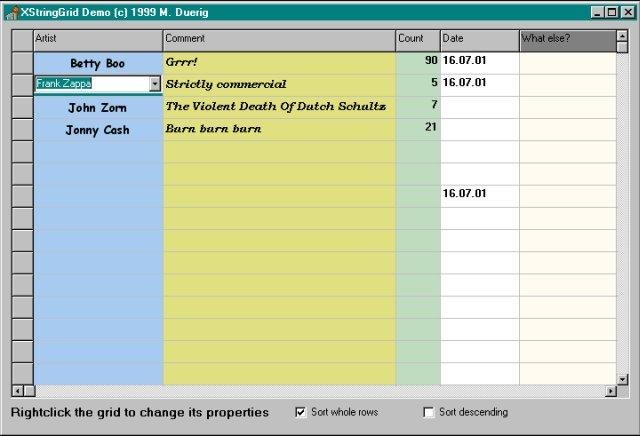
Task: Select the count cell showing 7
Action: click(418, 108)
